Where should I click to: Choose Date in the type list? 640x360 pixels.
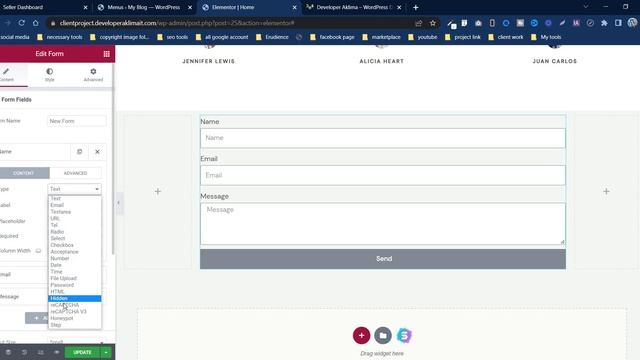pos(74,265)
